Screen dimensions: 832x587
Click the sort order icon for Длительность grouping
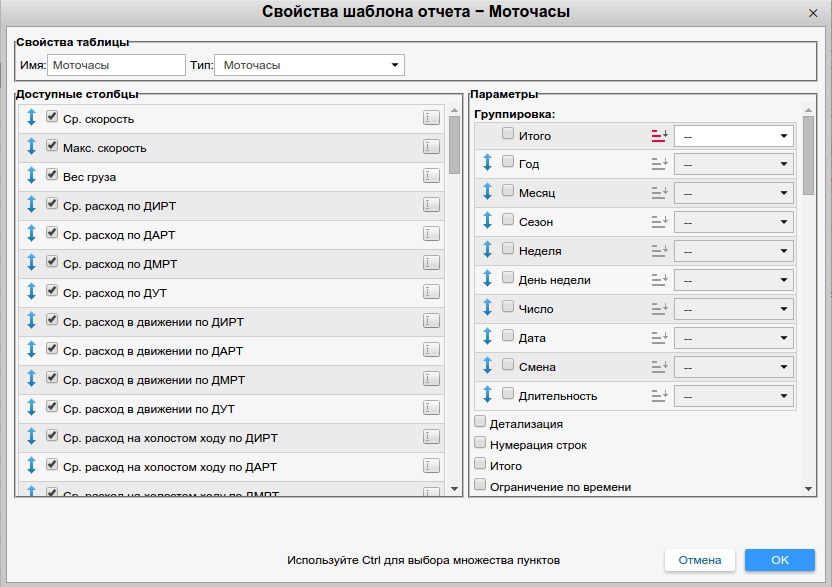[x=659, y=396]
